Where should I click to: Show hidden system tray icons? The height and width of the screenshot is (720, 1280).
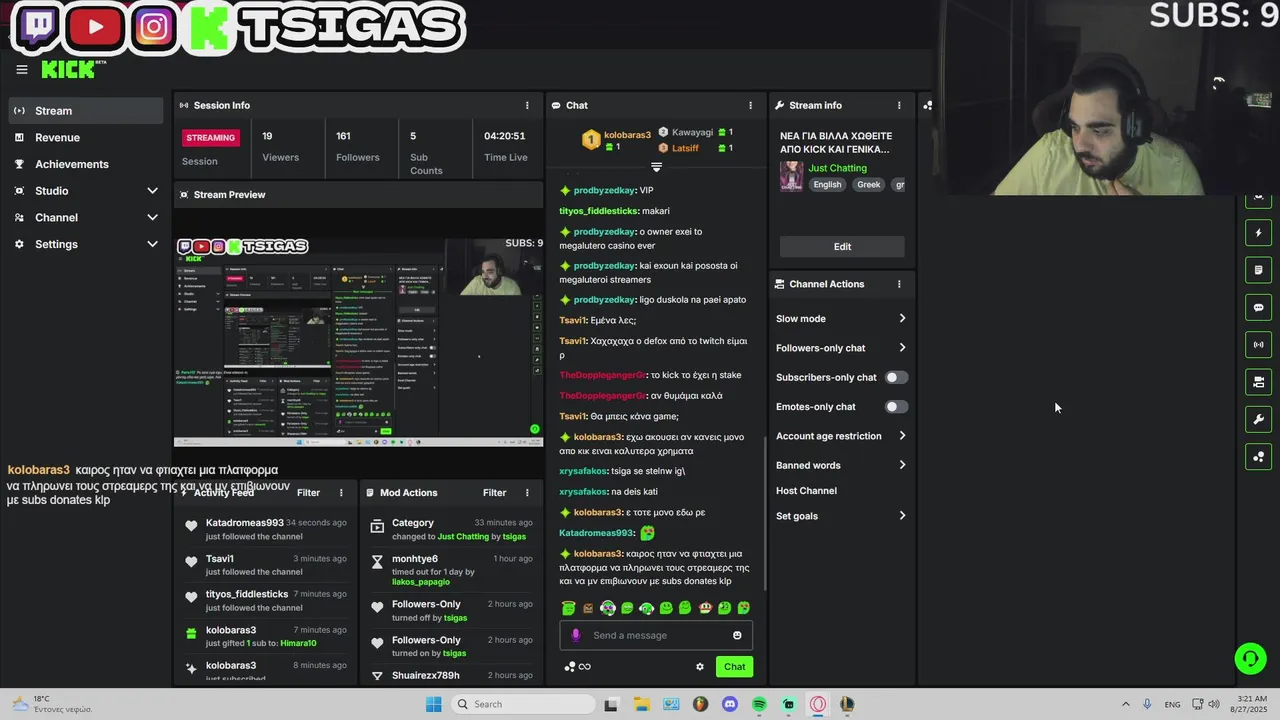(1125, 704)
